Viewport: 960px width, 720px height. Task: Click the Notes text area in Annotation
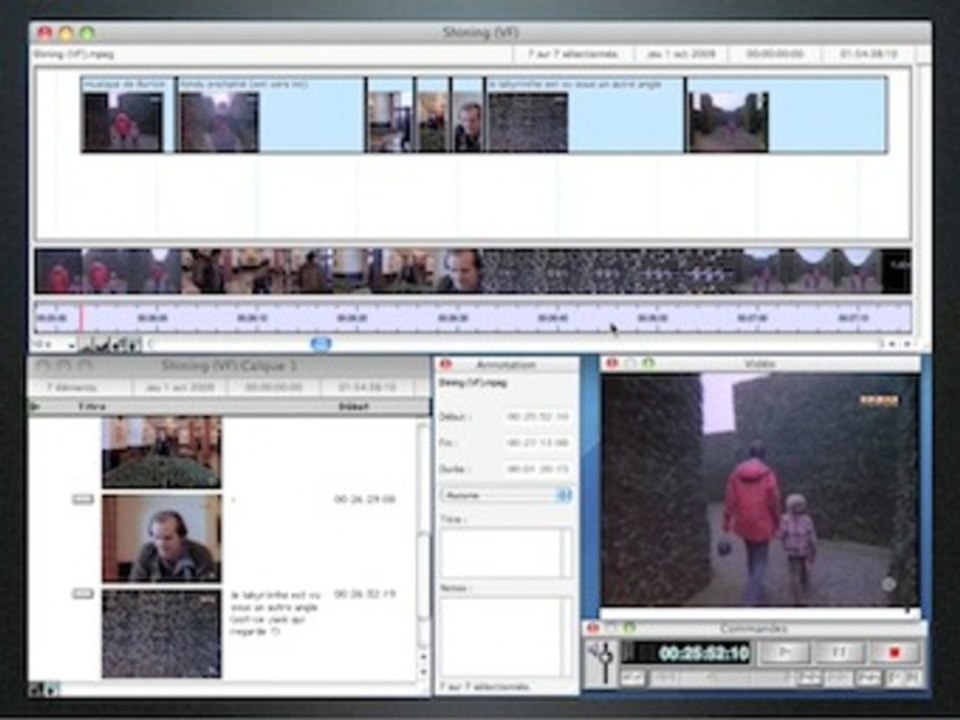(506, 637)
